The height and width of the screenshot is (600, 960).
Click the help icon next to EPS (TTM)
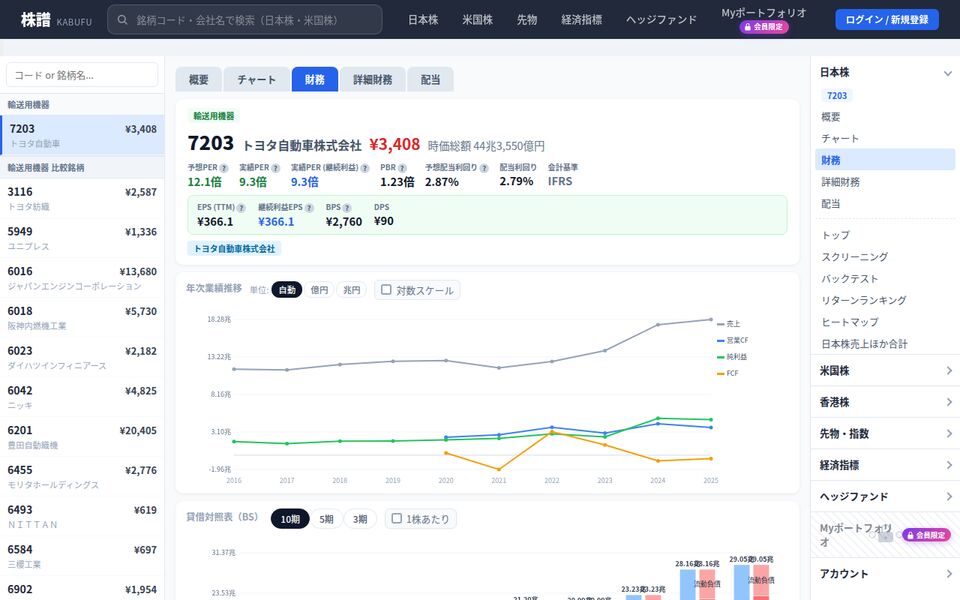click(x=241, y=208)
